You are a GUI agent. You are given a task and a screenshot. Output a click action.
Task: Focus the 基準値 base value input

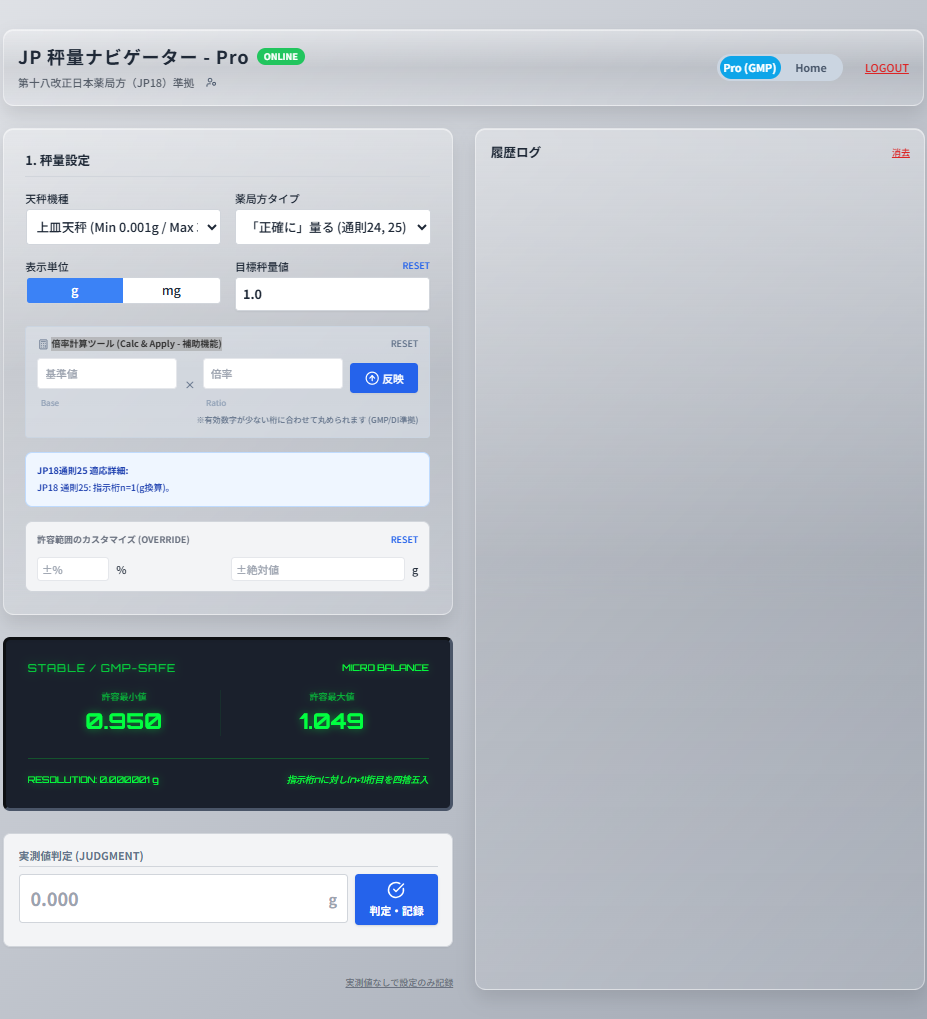point(107,374)
